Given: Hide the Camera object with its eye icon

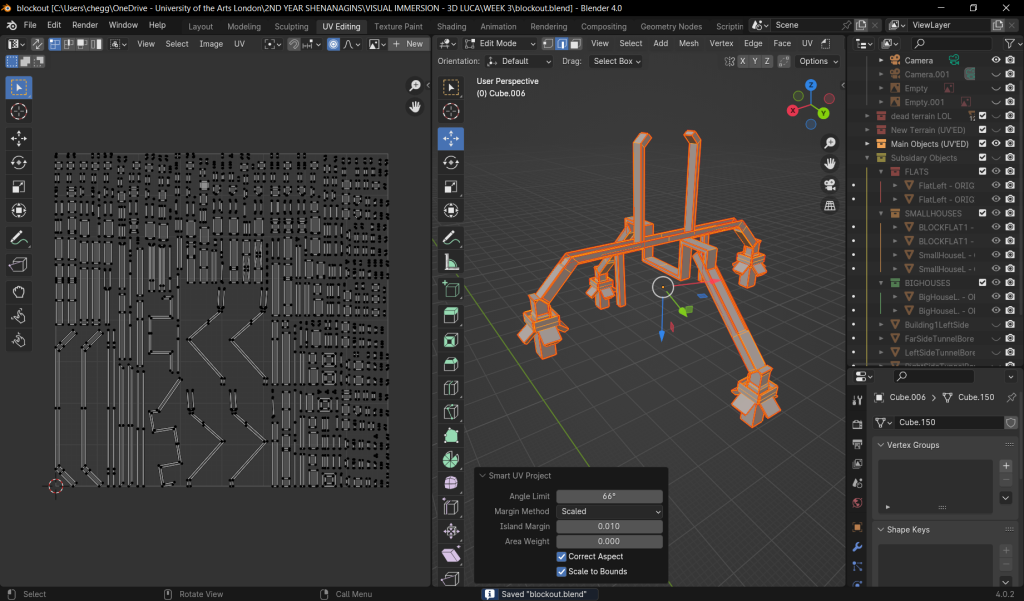Looking at the screenshot, I should (996, 60).
